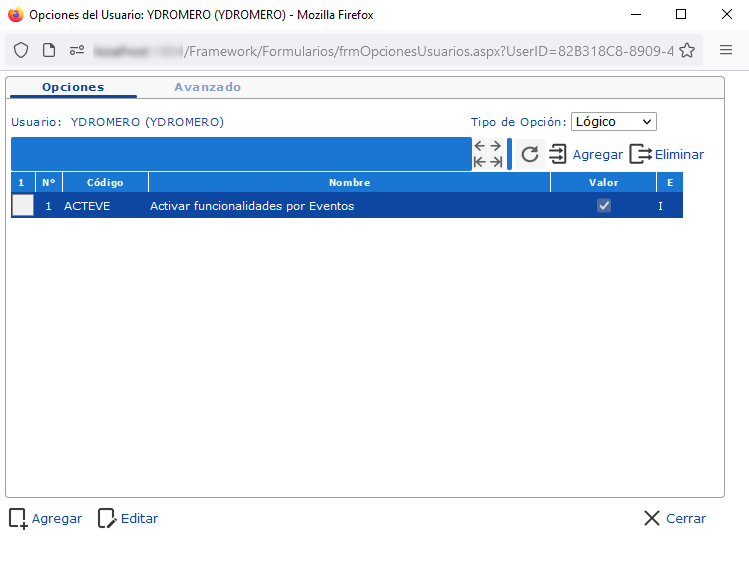Sort by the Código column header
749x570 pixels.
click(105, 183)
